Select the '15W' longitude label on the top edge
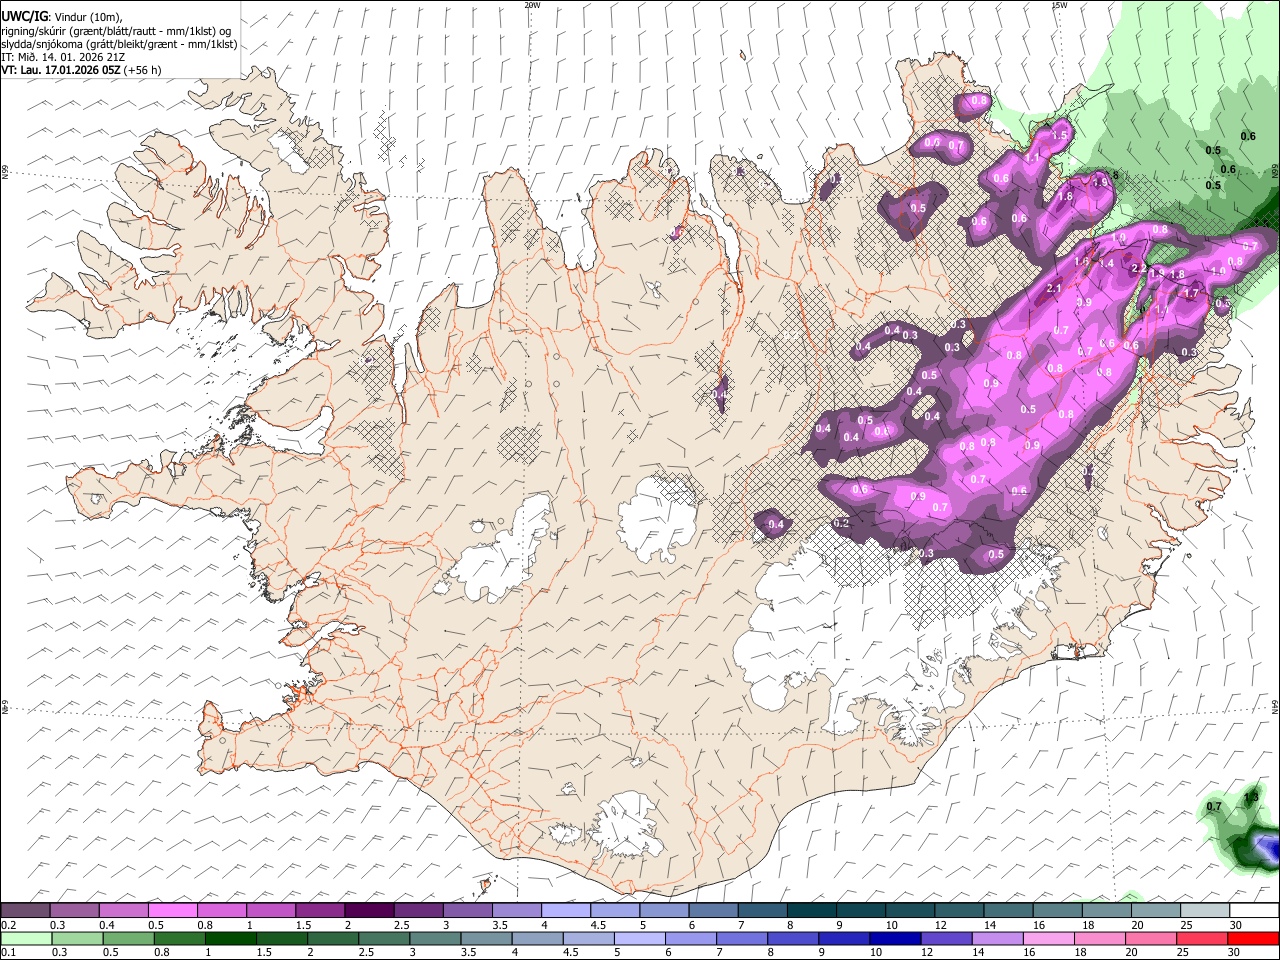The image size is (1280, 960). click(x=1059, y=5)
